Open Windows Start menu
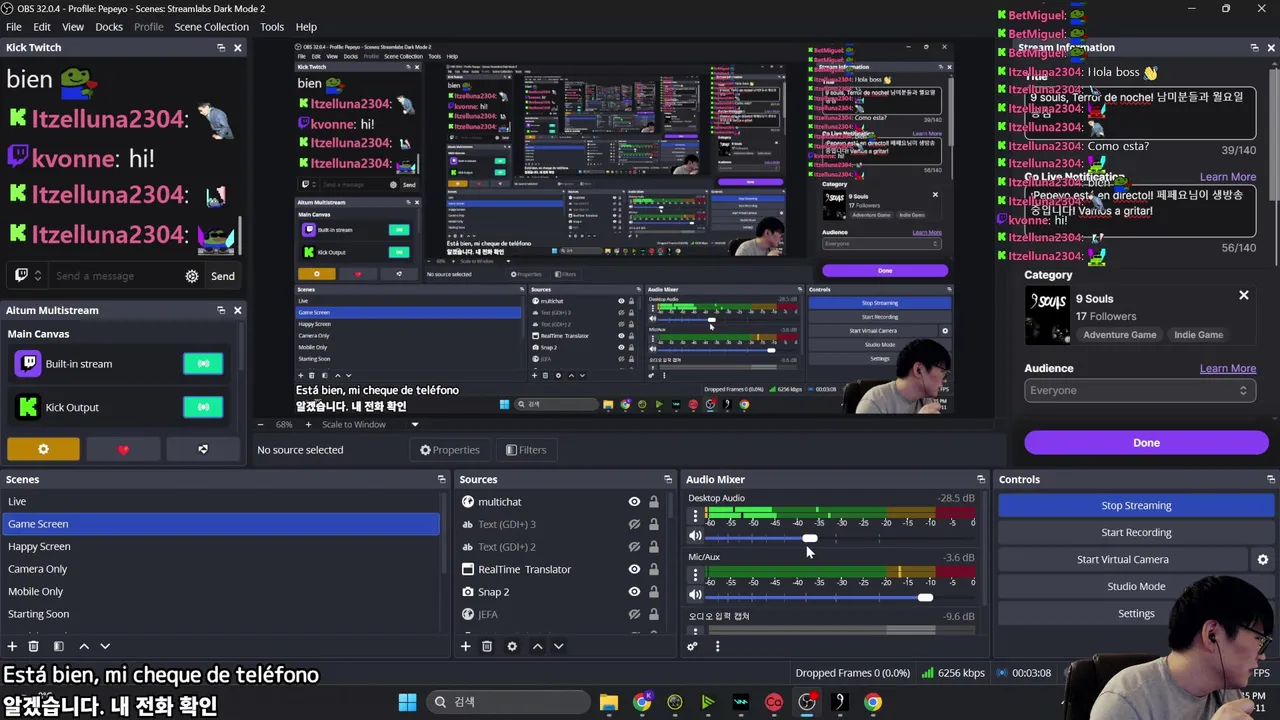This screenshot has height=720, width=1280. click(407, 702)
